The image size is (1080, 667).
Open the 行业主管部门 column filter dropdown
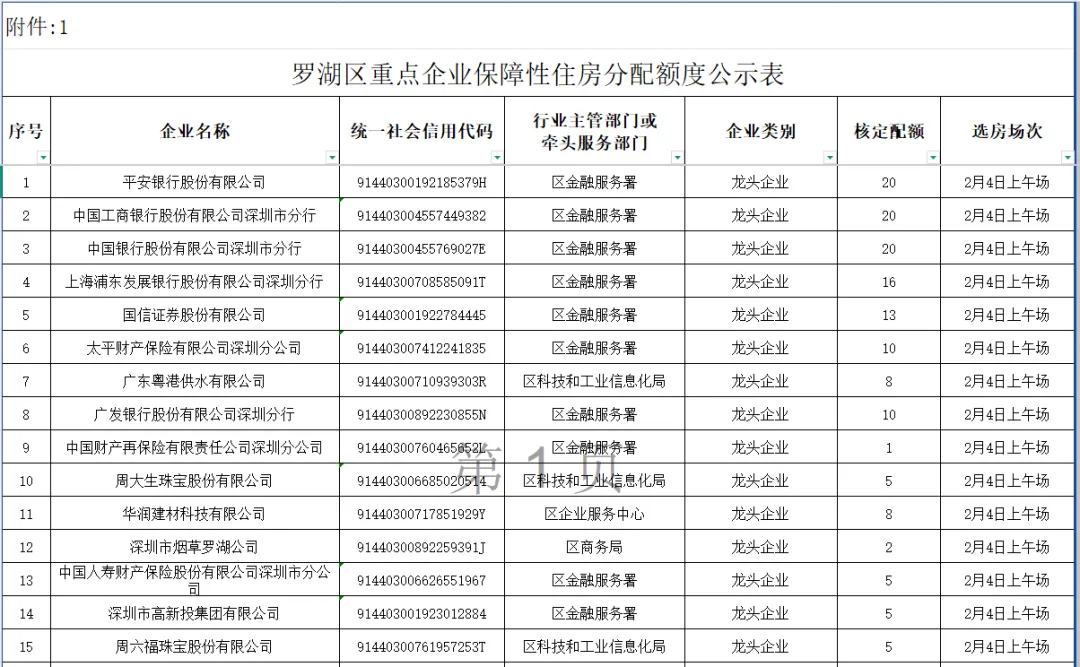(677, 158)
